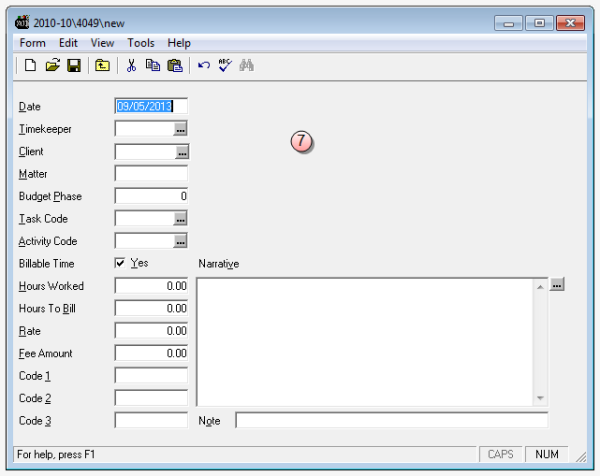Open the Form menu
The width and height of the screenshot is (600, 476).
33,43
